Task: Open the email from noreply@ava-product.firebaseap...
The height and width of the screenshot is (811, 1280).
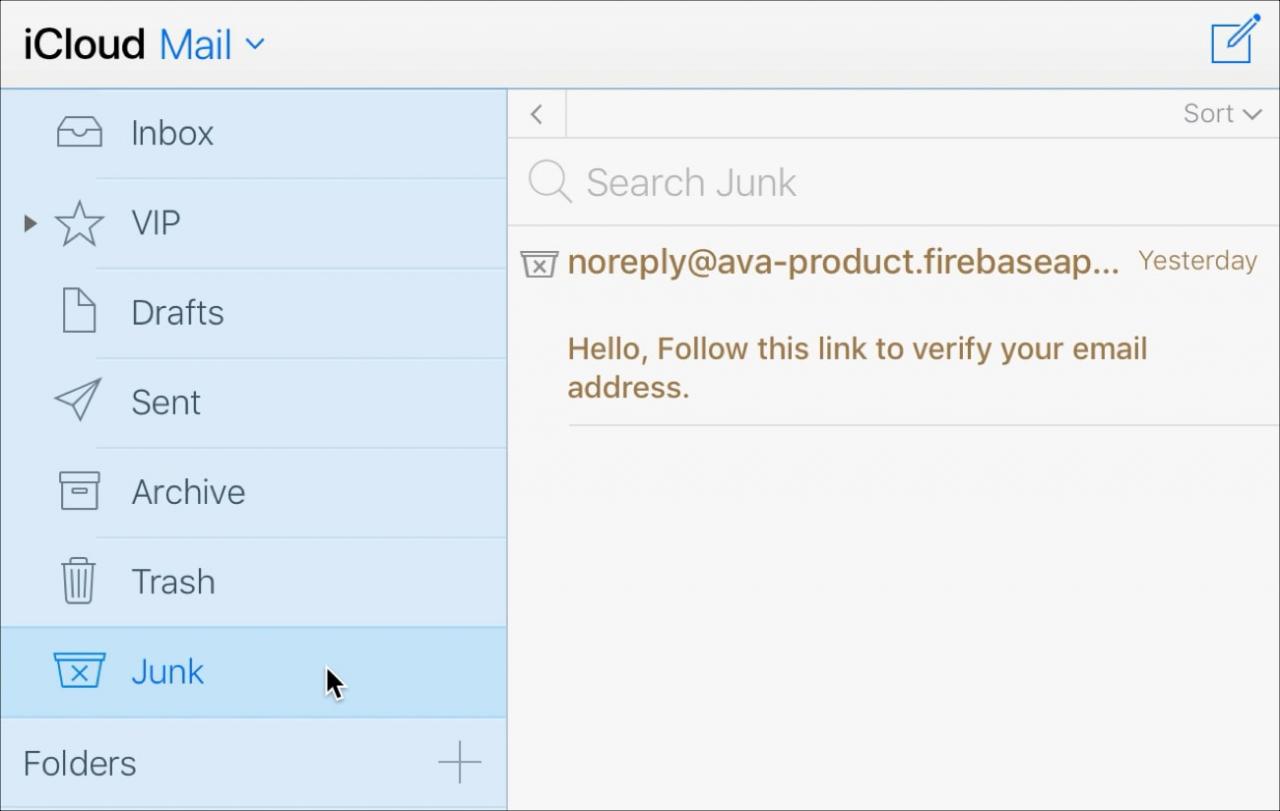Action: coord(894,326)
